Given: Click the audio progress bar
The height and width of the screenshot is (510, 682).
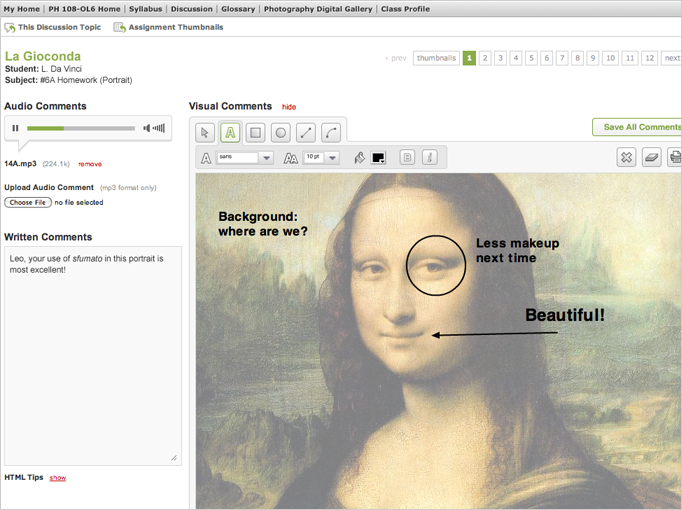Looking at the screenshot, I should (81, 128).
